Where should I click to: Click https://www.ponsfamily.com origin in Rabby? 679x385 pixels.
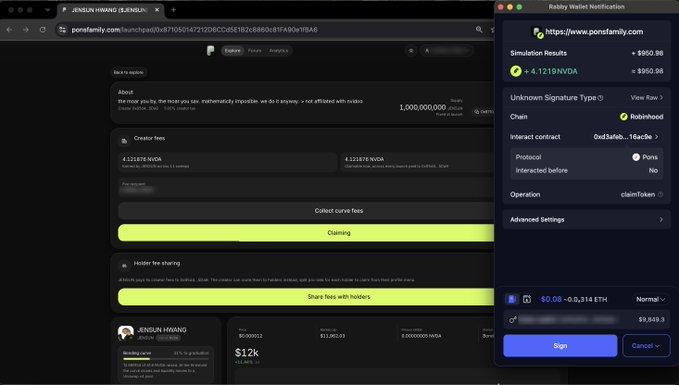[594, 32]
